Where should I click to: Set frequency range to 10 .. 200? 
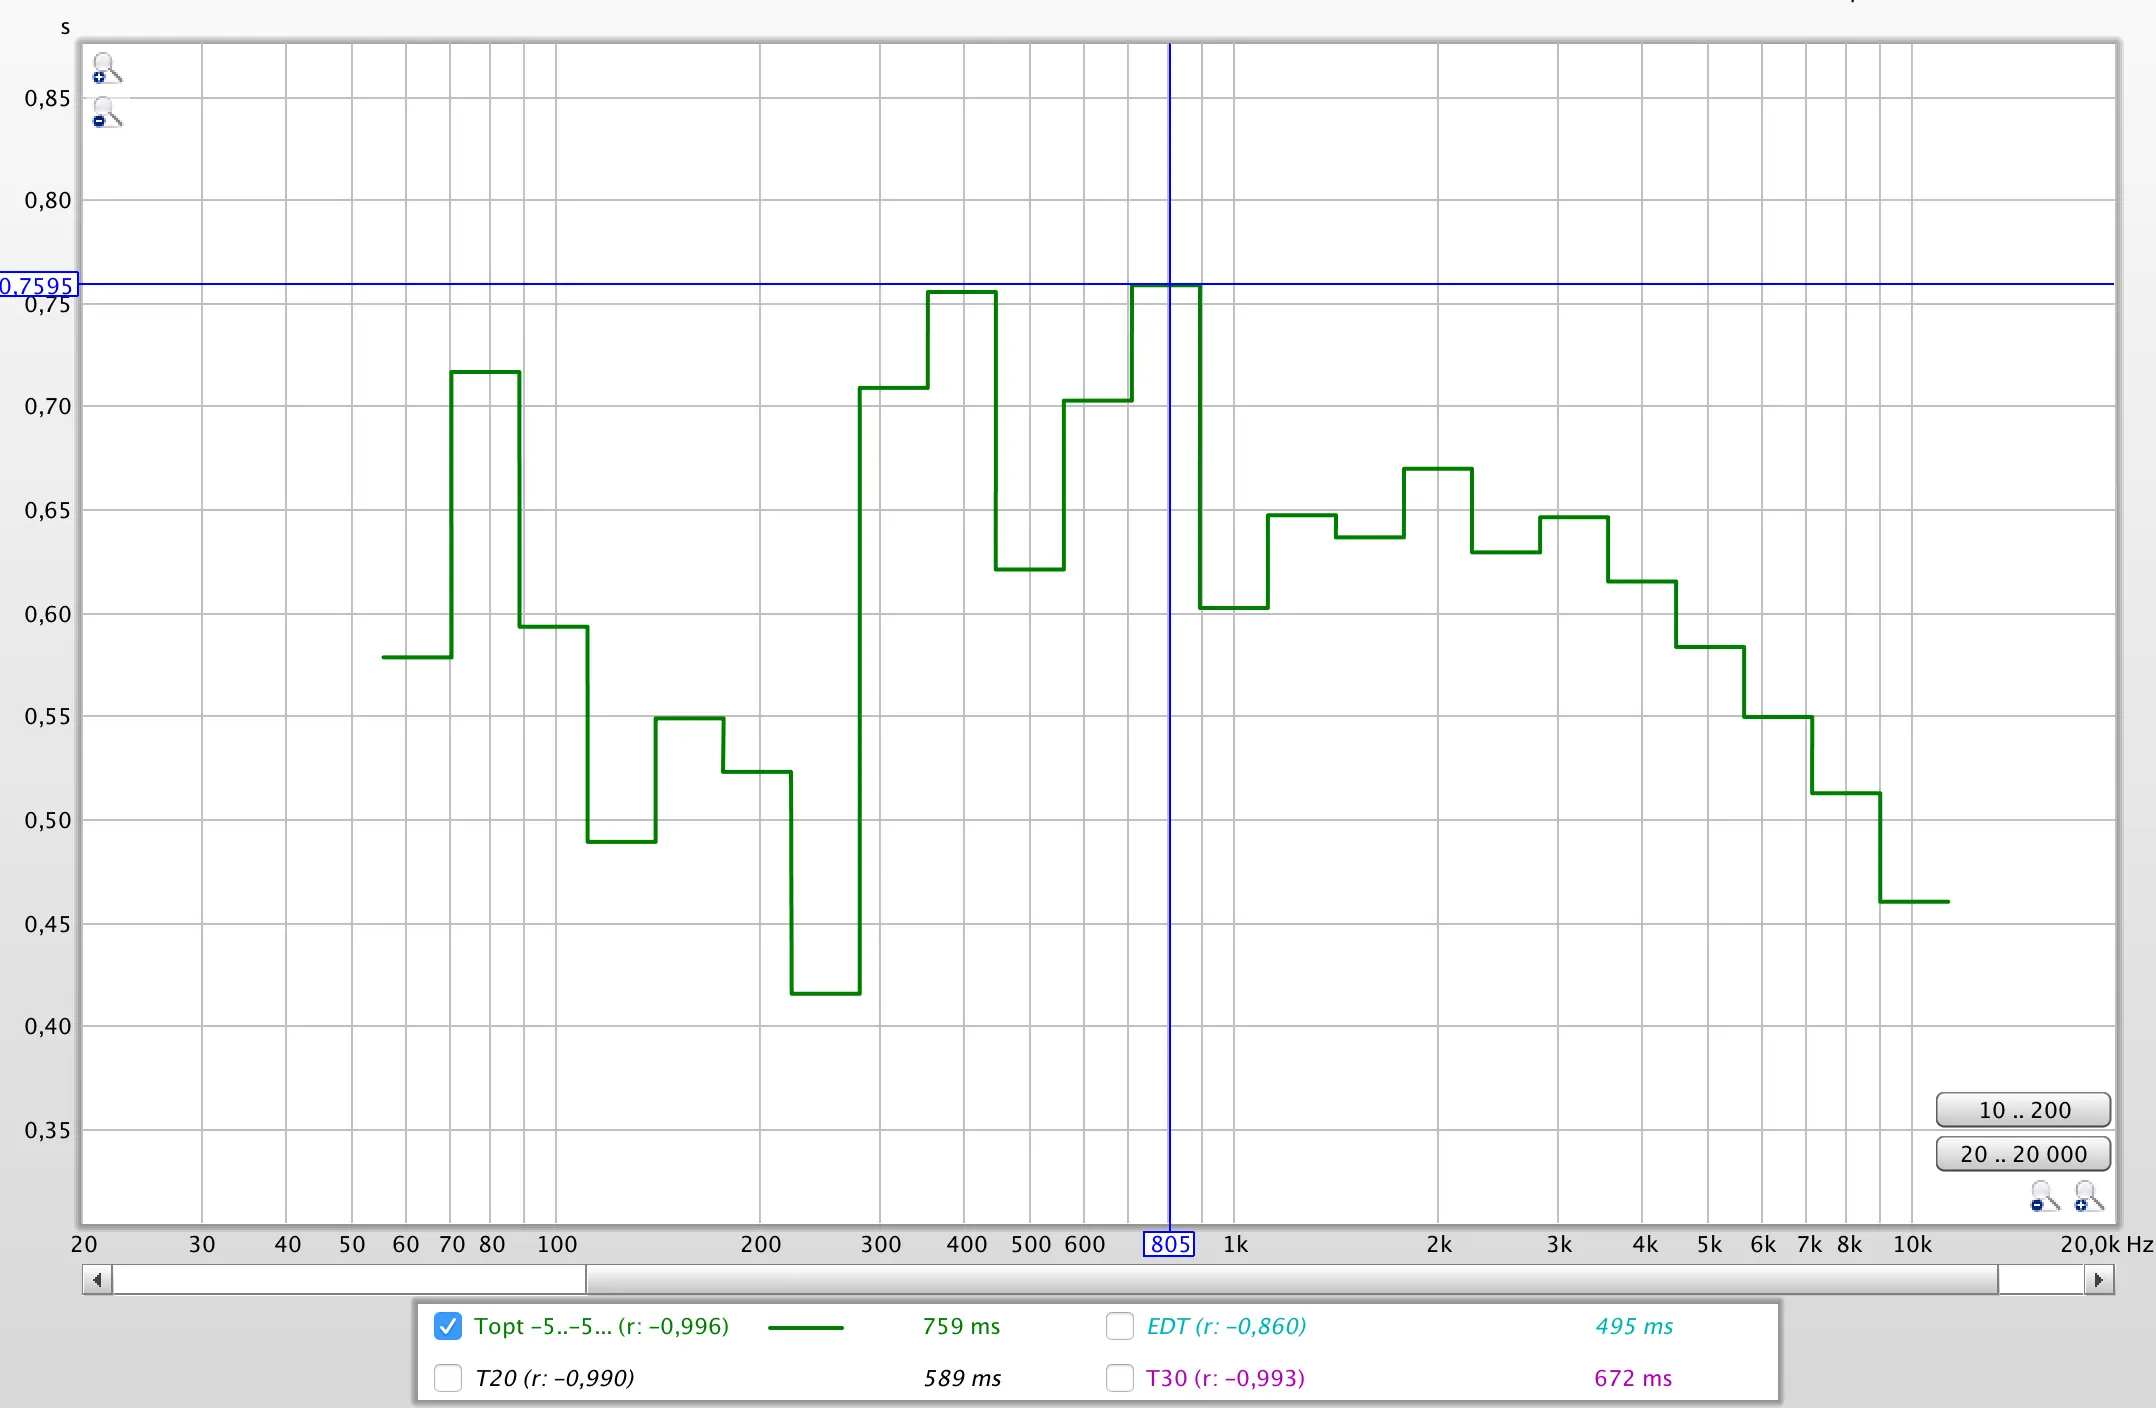coord(2023,1110)
